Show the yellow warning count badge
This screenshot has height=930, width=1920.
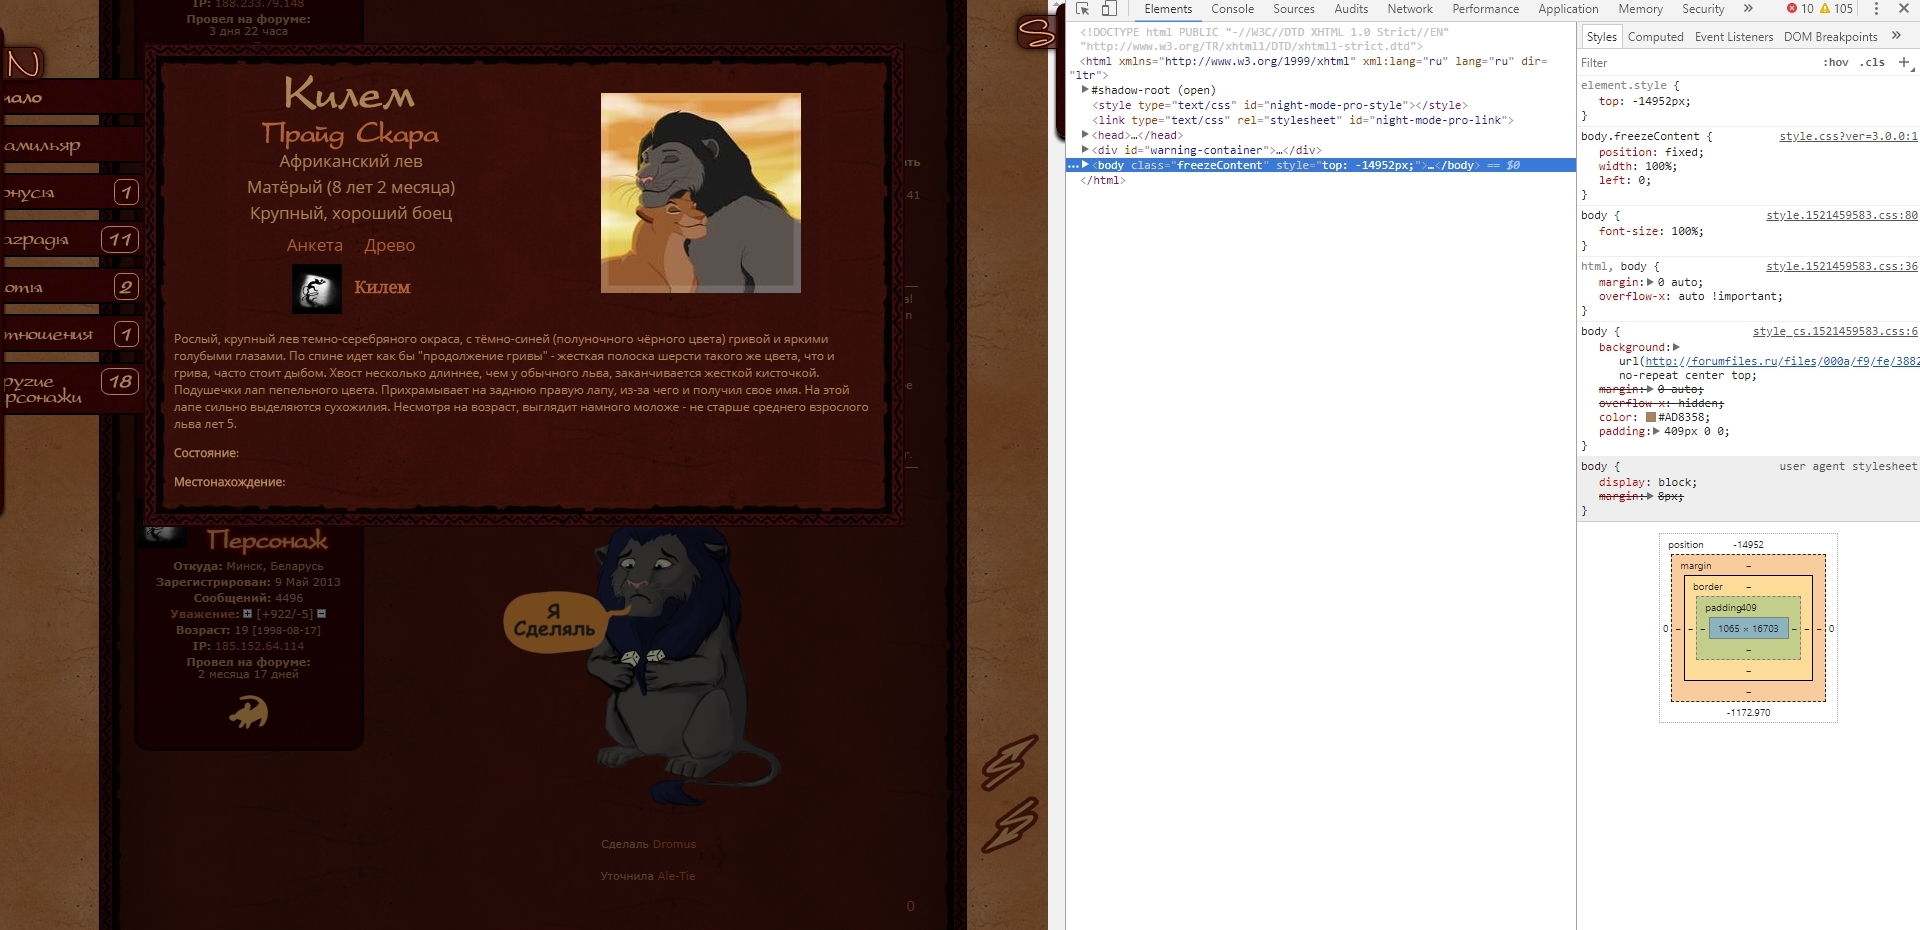1836,9
